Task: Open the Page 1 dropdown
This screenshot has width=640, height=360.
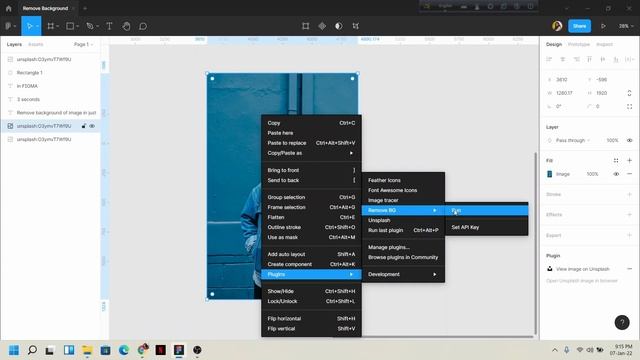Action: coord(83,44)
